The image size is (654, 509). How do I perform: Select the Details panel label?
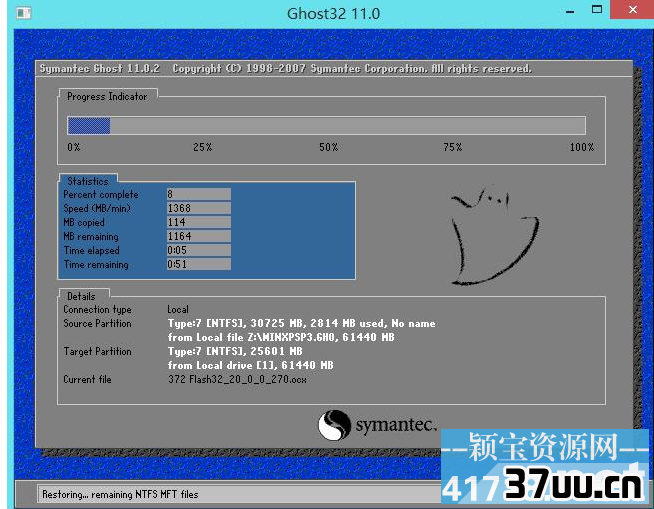81,296
